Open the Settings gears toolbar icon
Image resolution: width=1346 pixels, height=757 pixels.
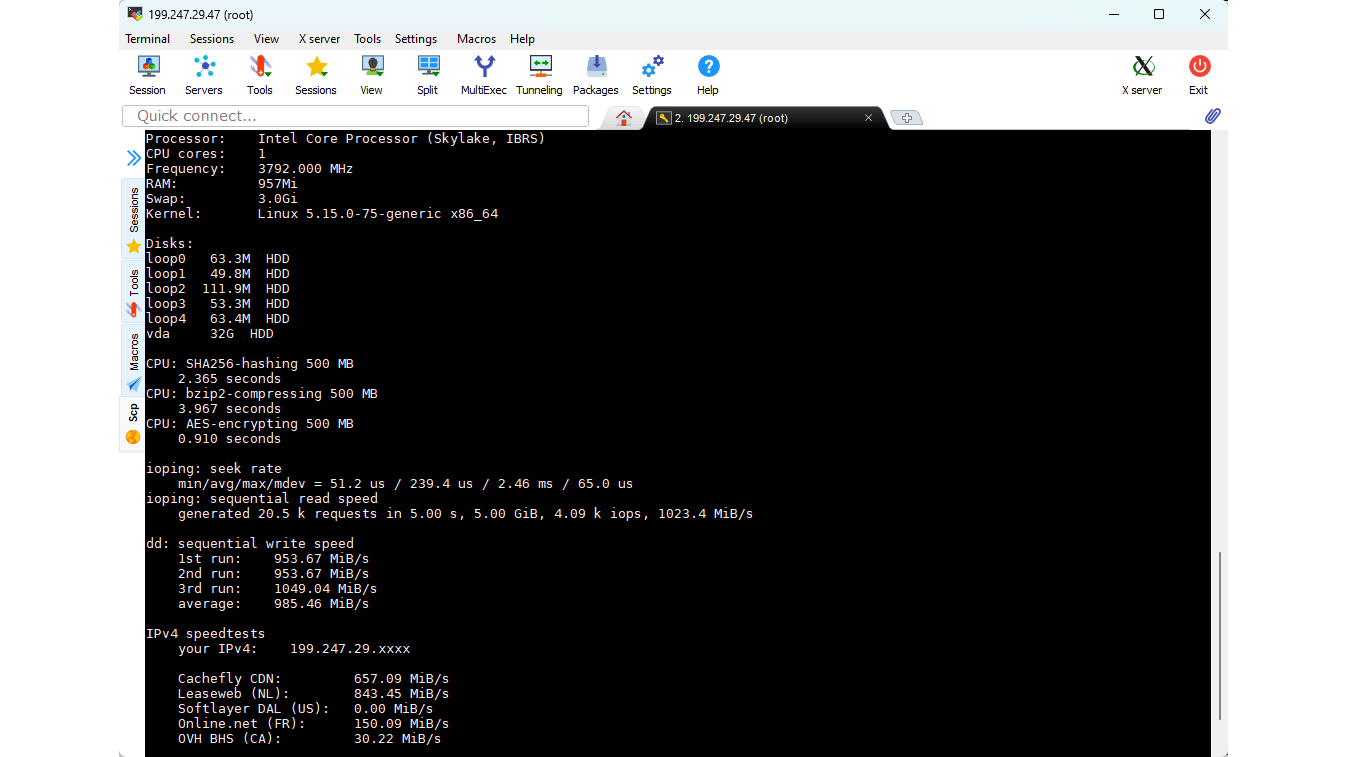(x=652, y=75)
